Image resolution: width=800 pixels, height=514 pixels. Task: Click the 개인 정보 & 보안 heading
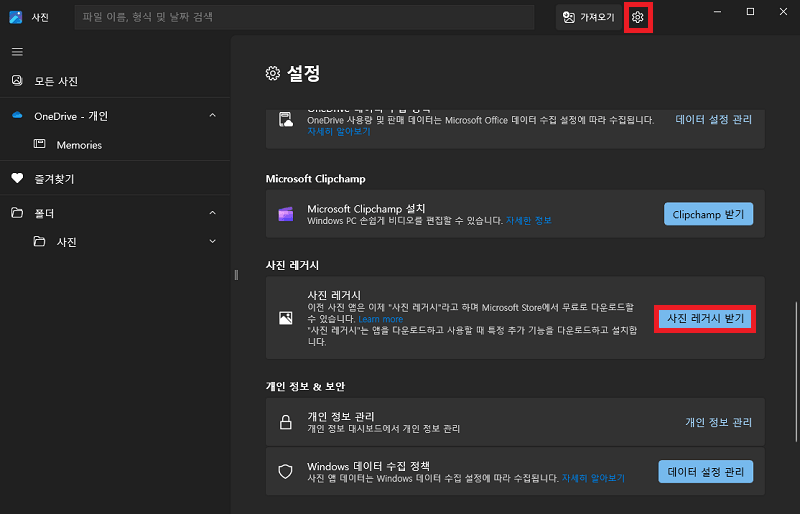(305, 386)
